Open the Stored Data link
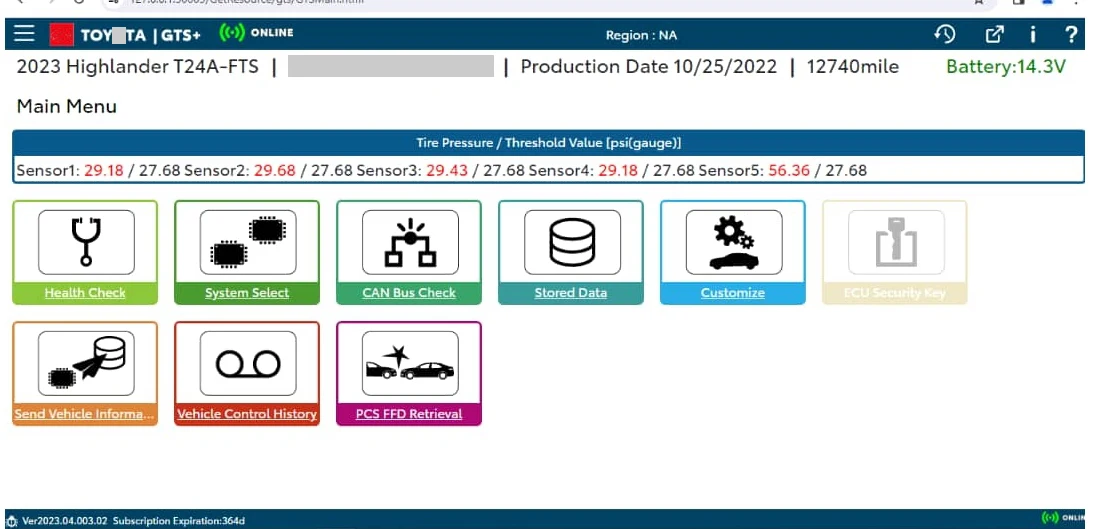The height and width of the screenshot is (529, 1096). click(570, 293)
